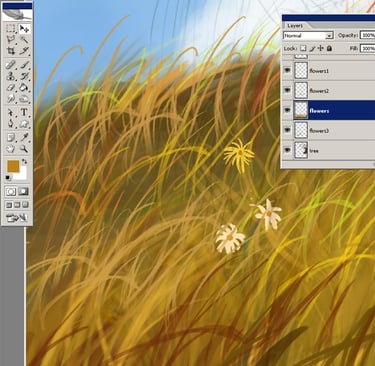Click the highlighted flowers layer thumbnail

click(x=301, y=110)
